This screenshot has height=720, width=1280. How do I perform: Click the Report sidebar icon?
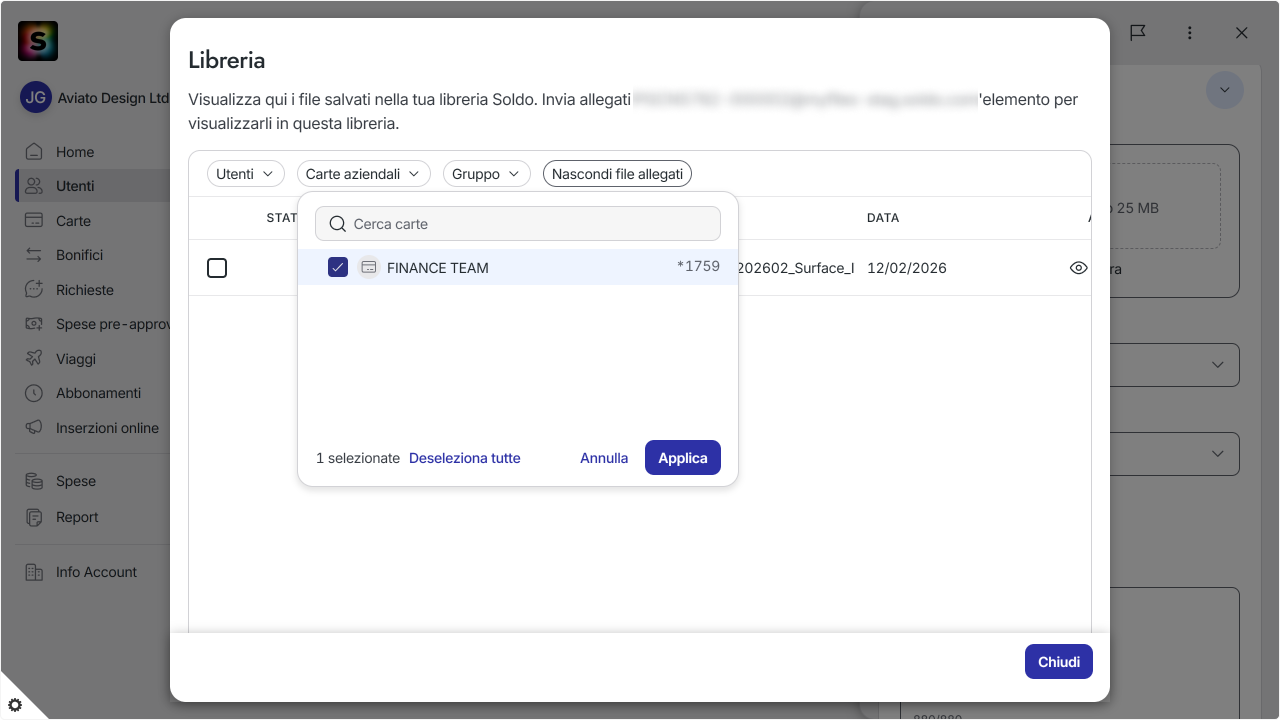click(x=34, y=517)
